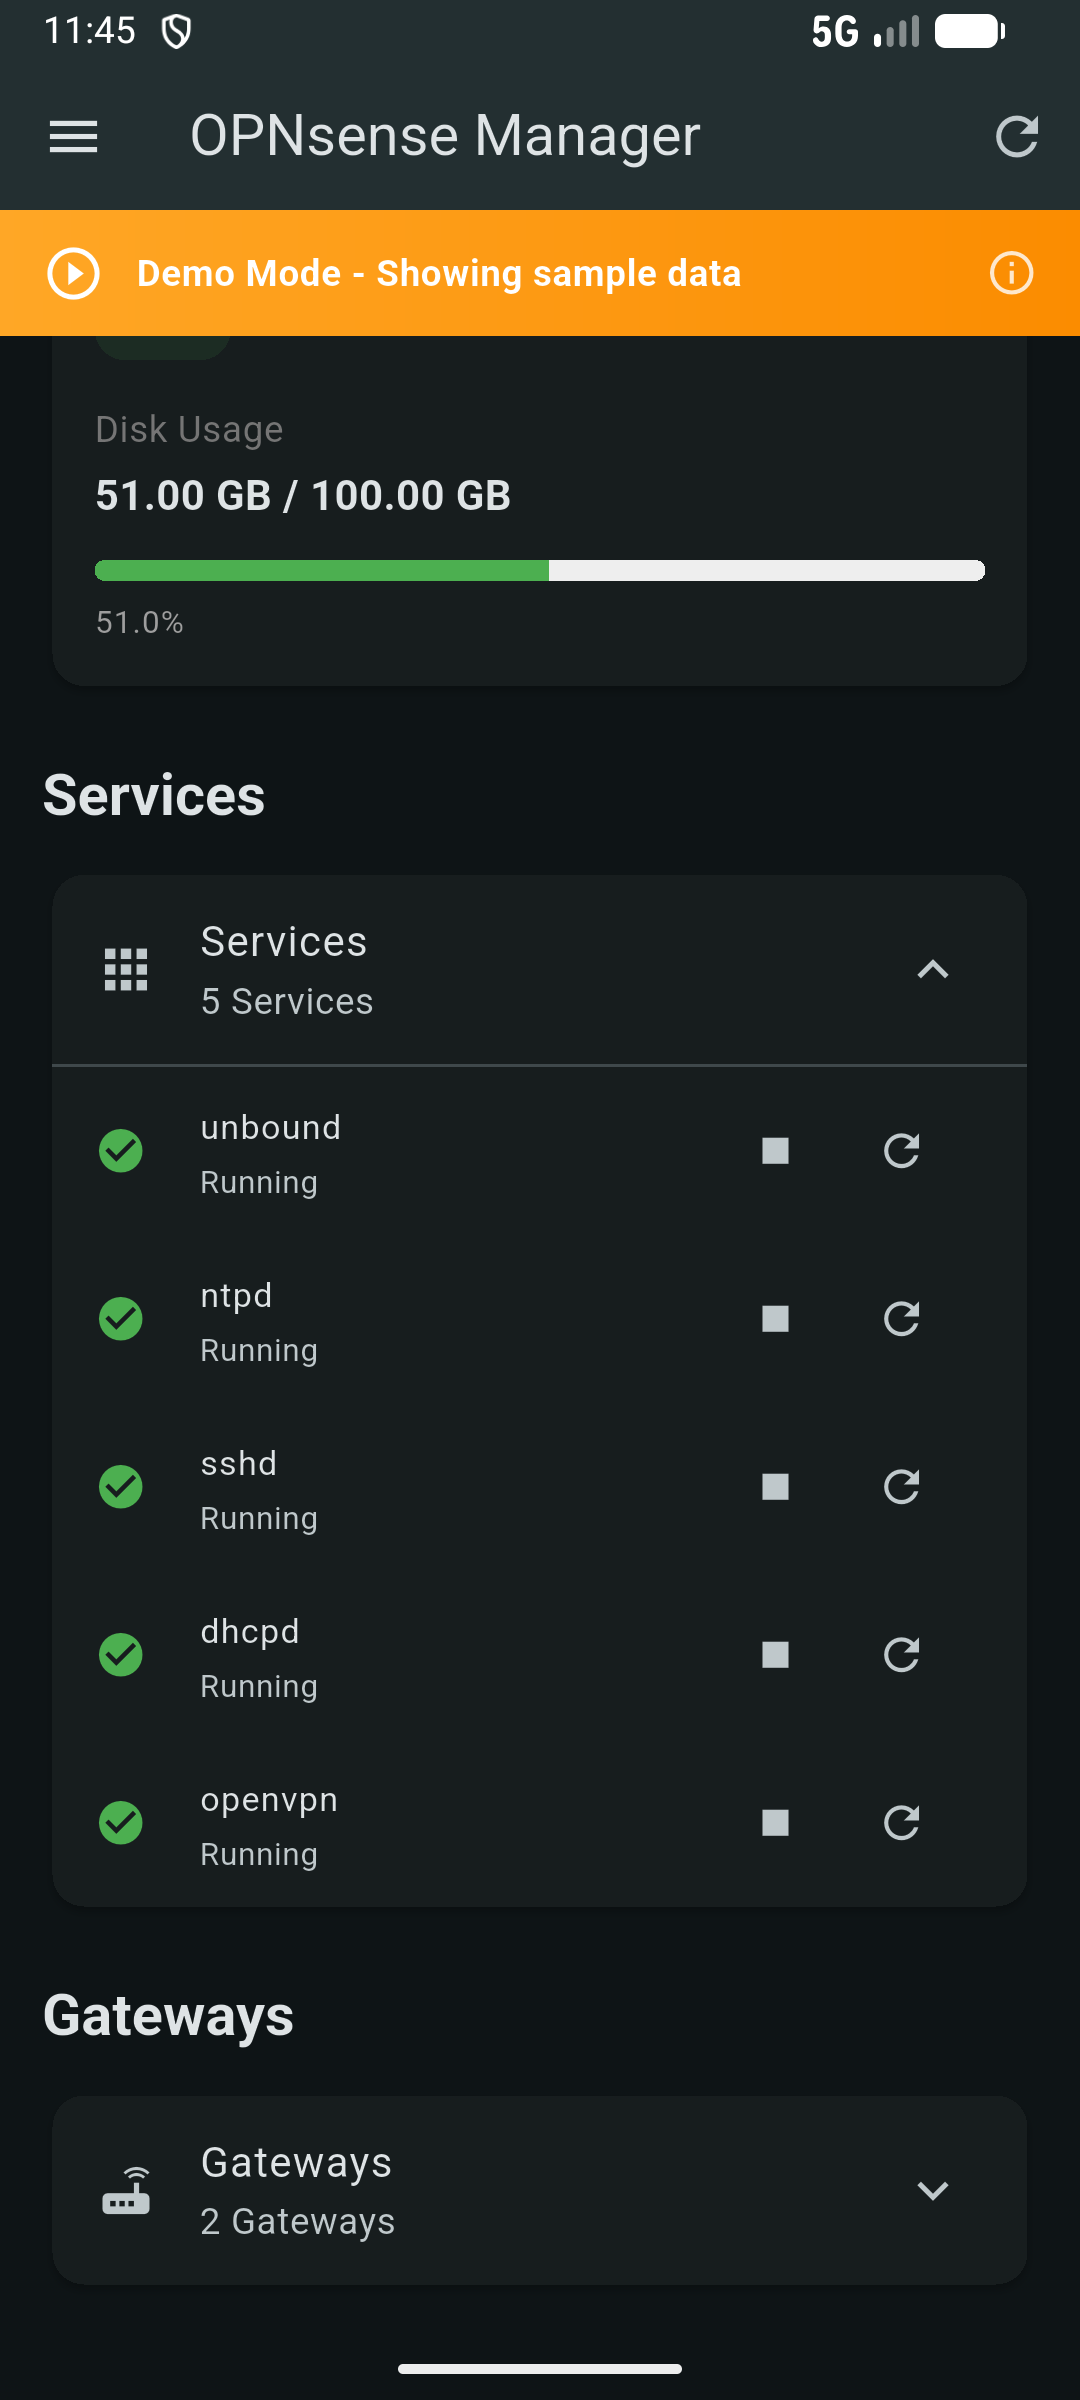Screen dimensions: 1080x2400
Task: Stop the unbound service
Action: point(775,1151)
